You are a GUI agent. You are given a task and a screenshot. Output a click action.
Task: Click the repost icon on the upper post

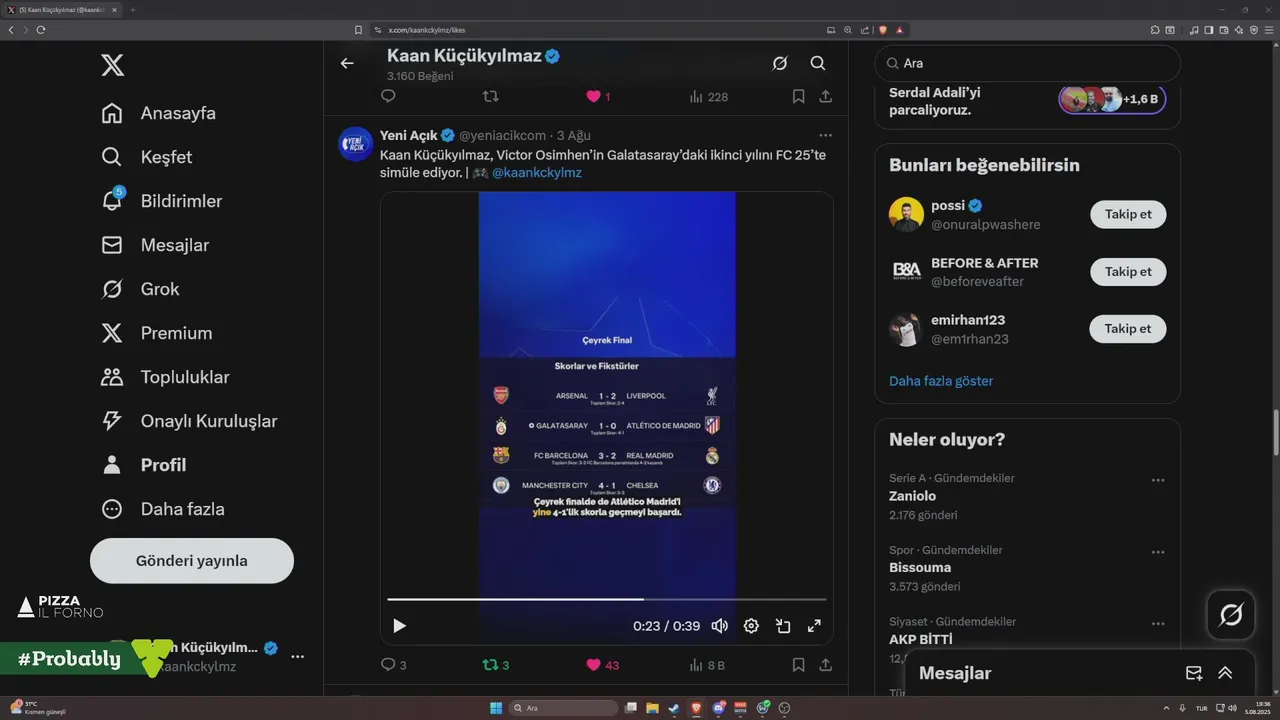491,96
